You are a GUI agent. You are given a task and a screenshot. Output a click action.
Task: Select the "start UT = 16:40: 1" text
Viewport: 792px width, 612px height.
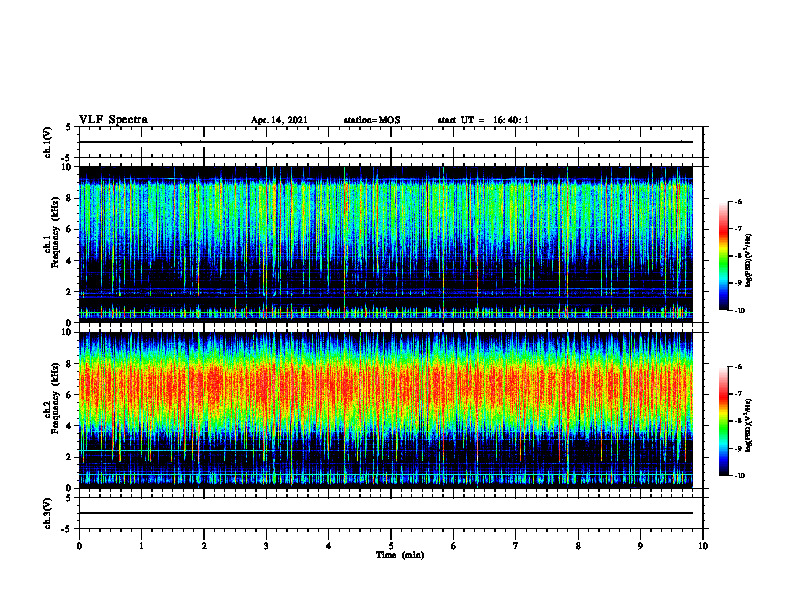click(x=483, y=120)
